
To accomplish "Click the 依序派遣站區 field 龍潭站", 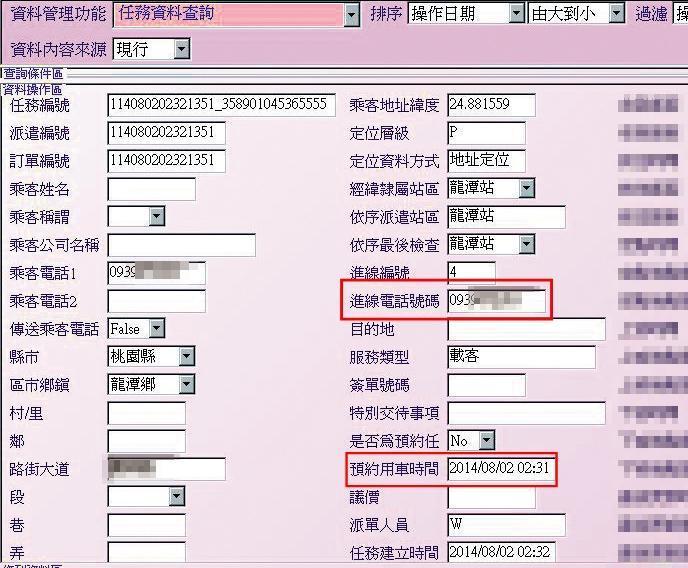I will (506, 217).
